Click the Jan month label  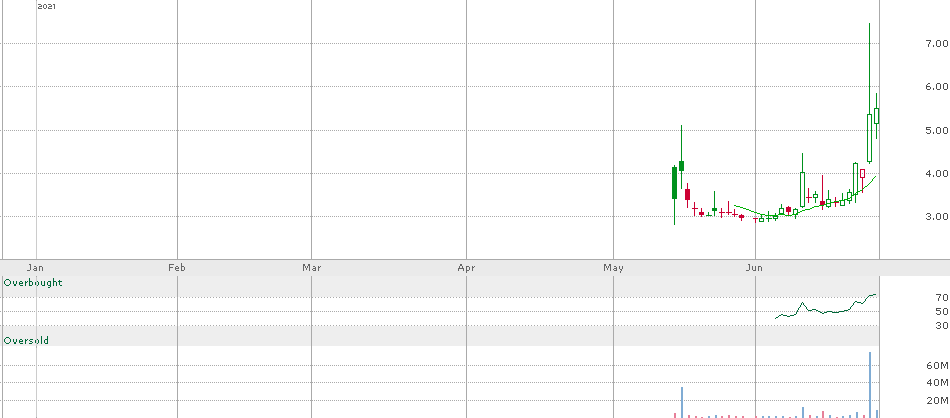click(x=36, y=268)
